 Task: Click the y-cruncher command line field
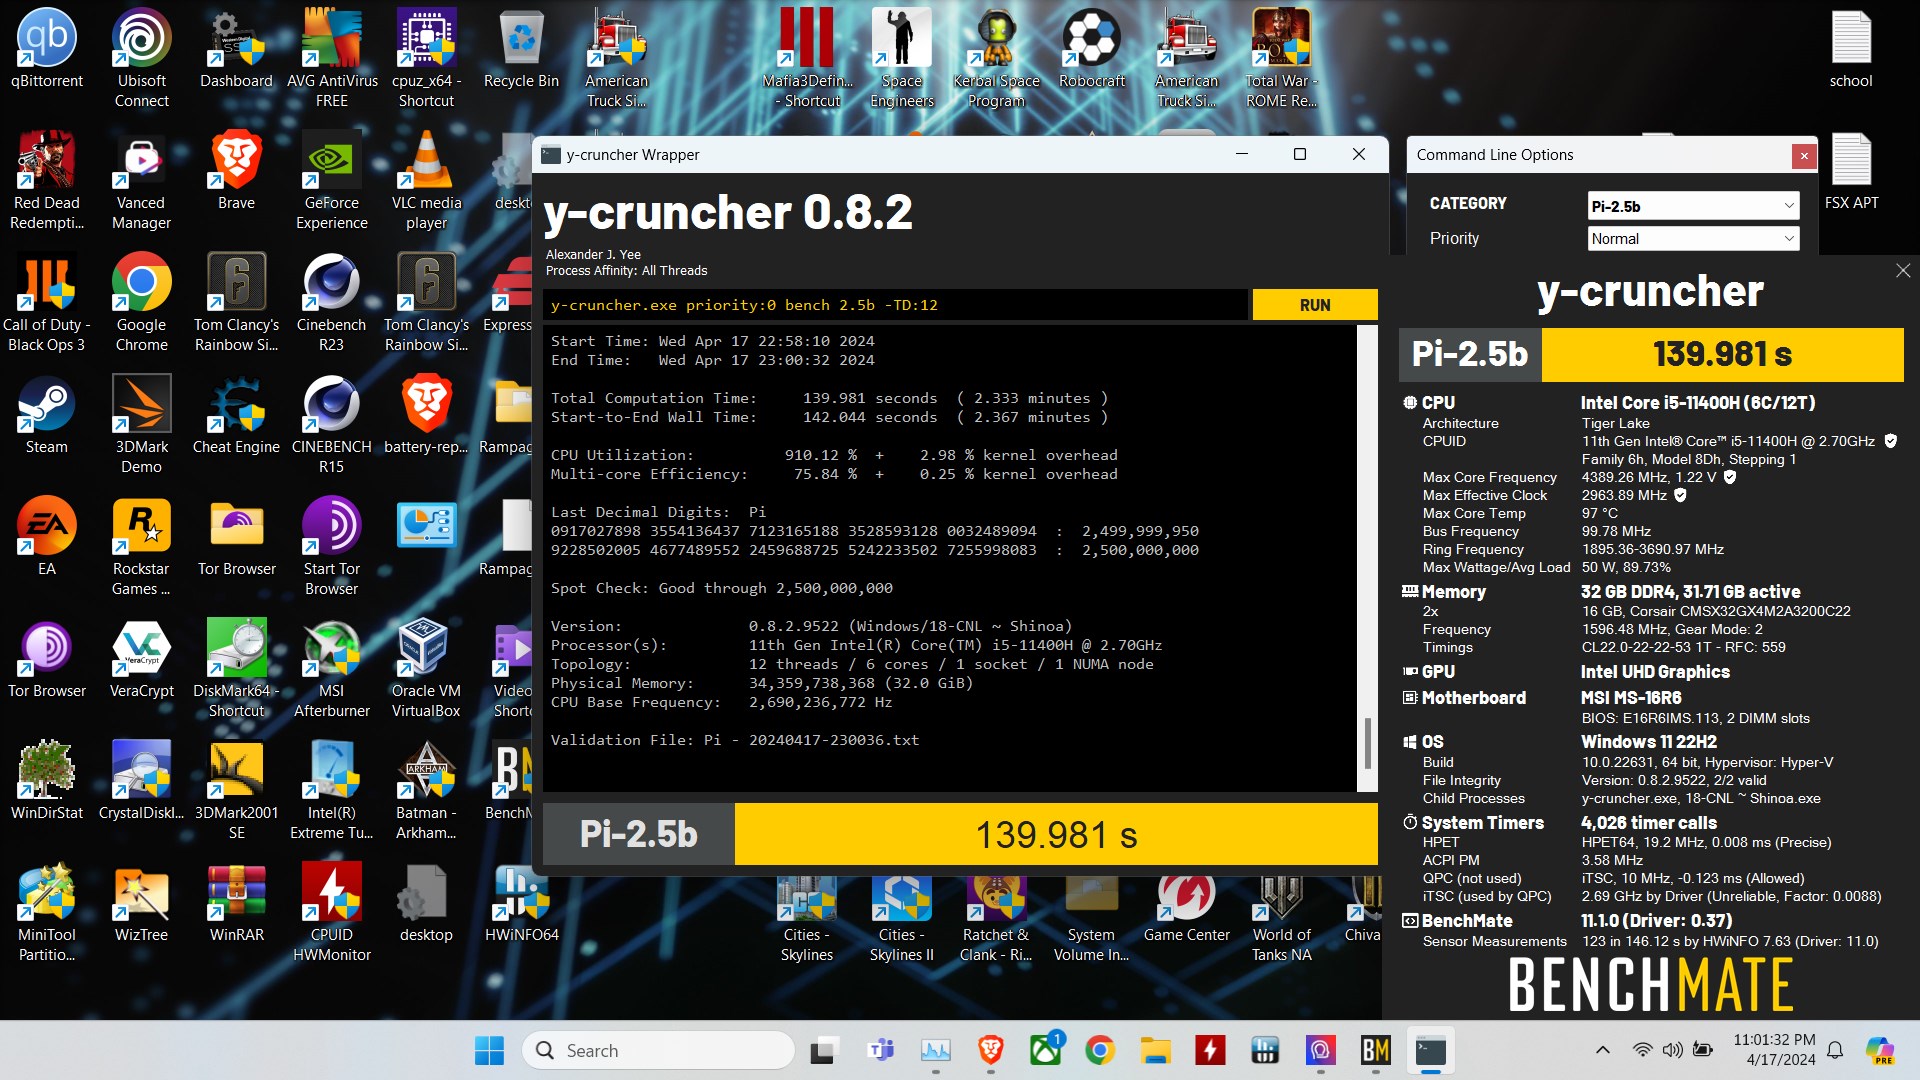pyautogui.click(x=895, y=305)
